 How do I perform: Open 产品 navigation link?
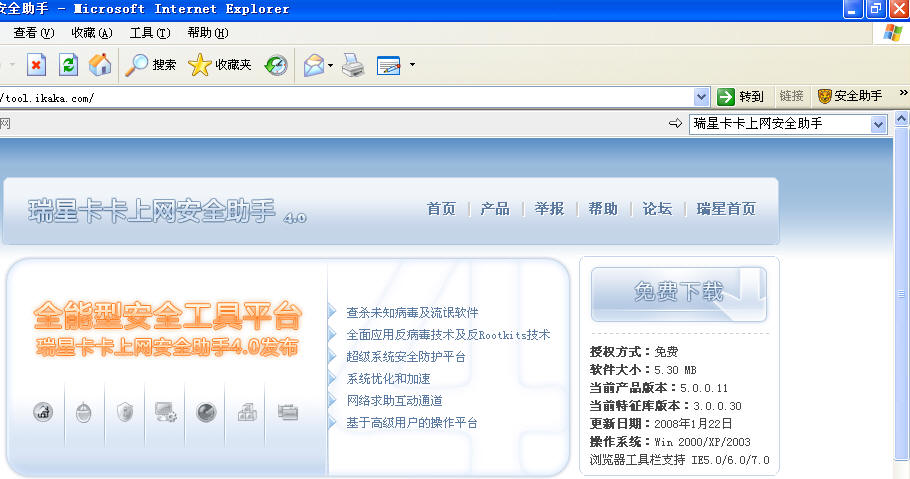pos(494,208)
